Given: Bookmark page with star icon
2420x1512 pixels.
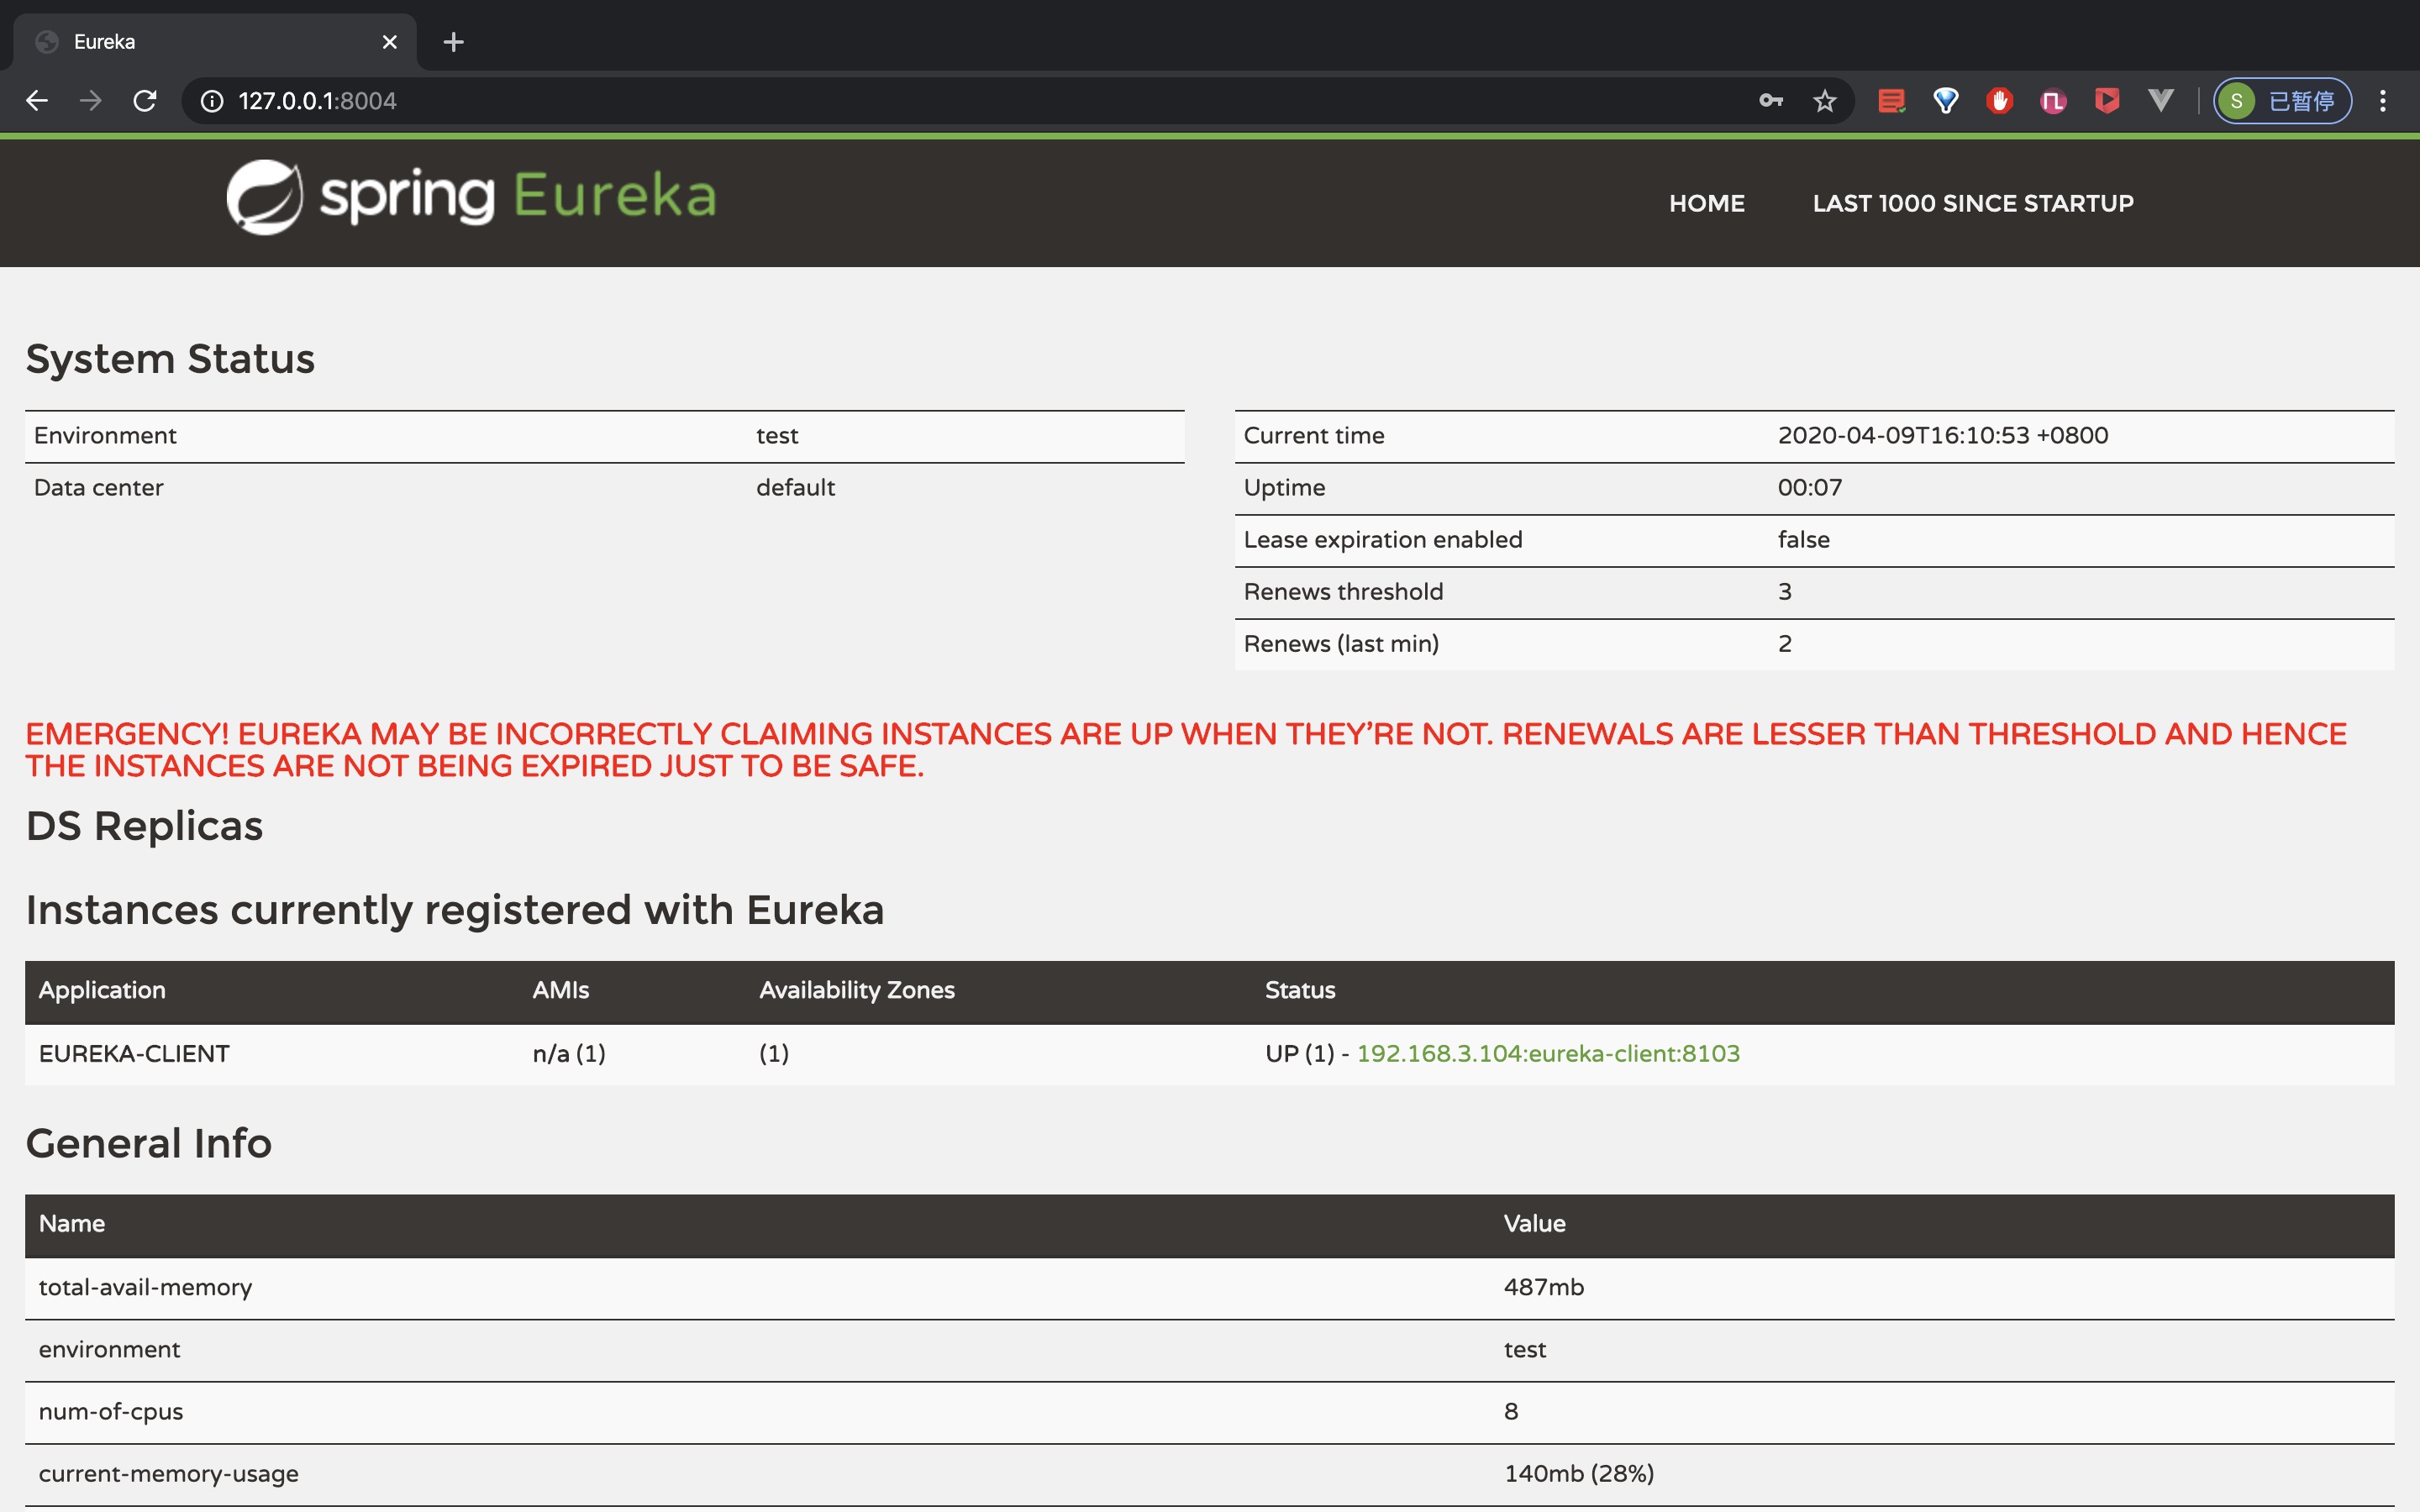Looking at the screenshot, I should tap(1824, 100).
